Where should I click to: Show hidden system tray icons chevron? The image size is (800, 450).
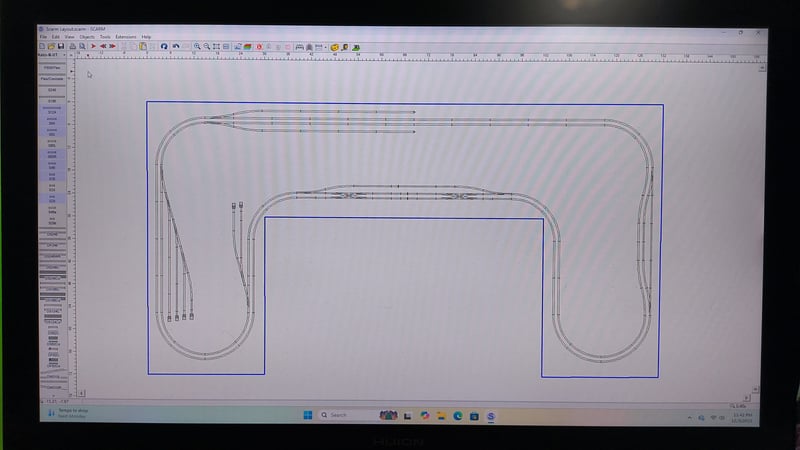point(690,417)
